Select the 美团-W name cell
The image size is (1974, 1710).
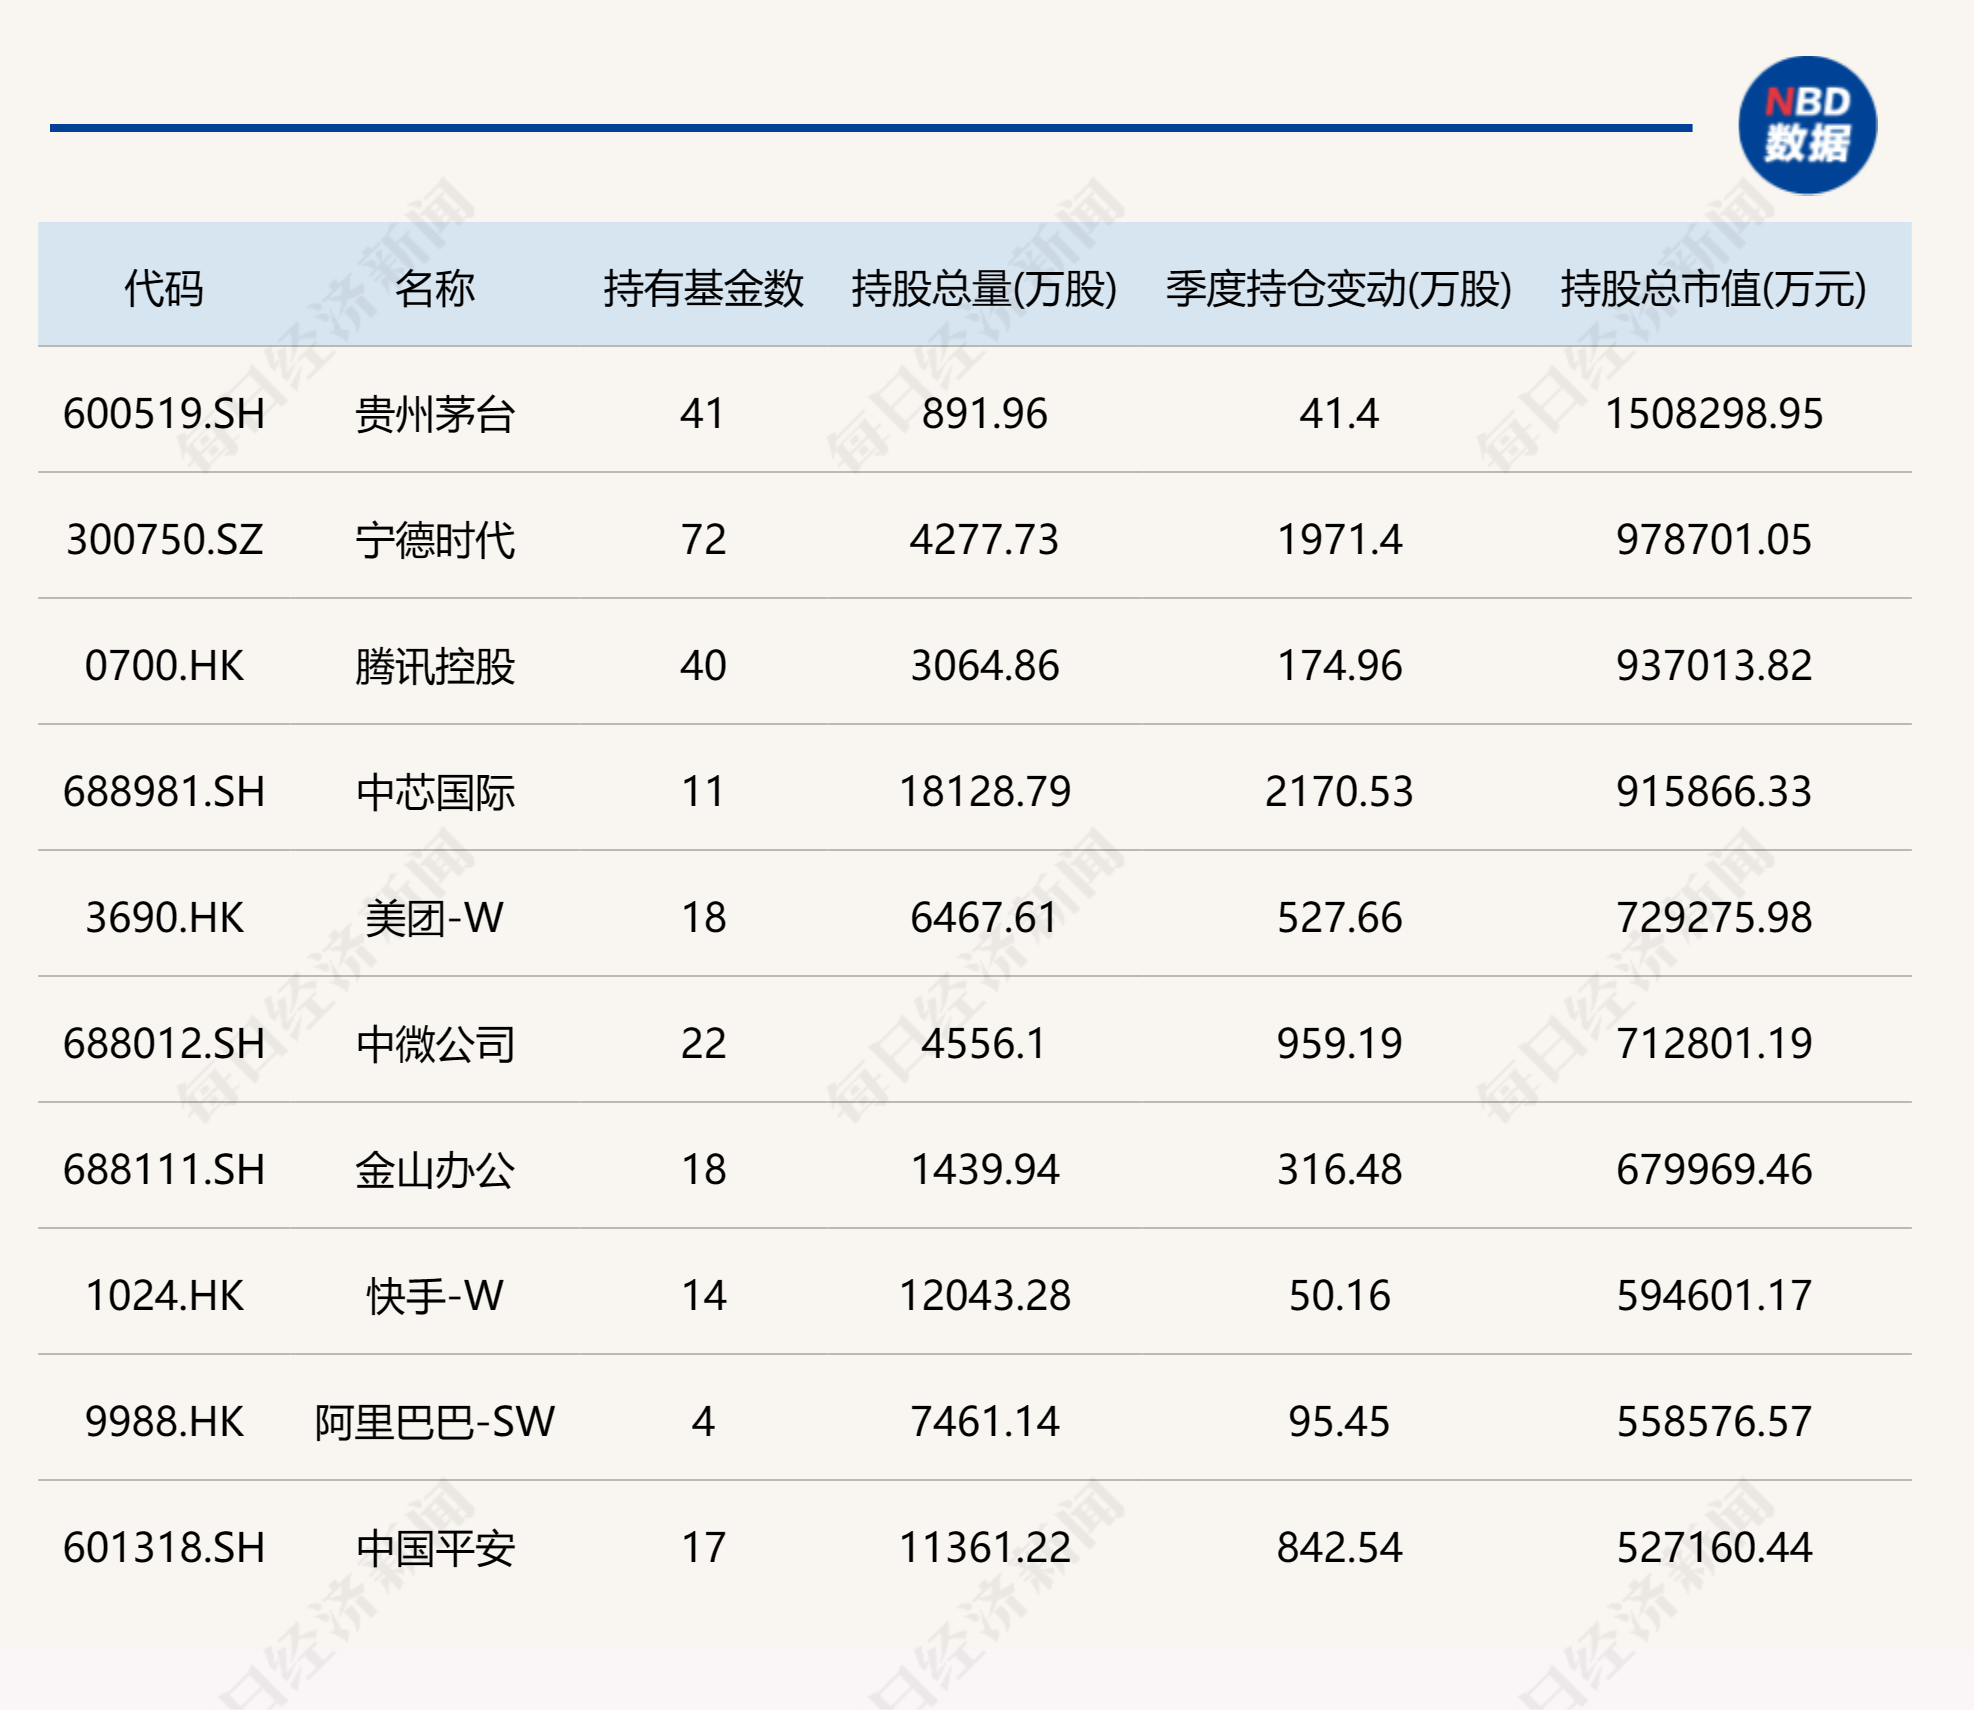pos(435,918)
